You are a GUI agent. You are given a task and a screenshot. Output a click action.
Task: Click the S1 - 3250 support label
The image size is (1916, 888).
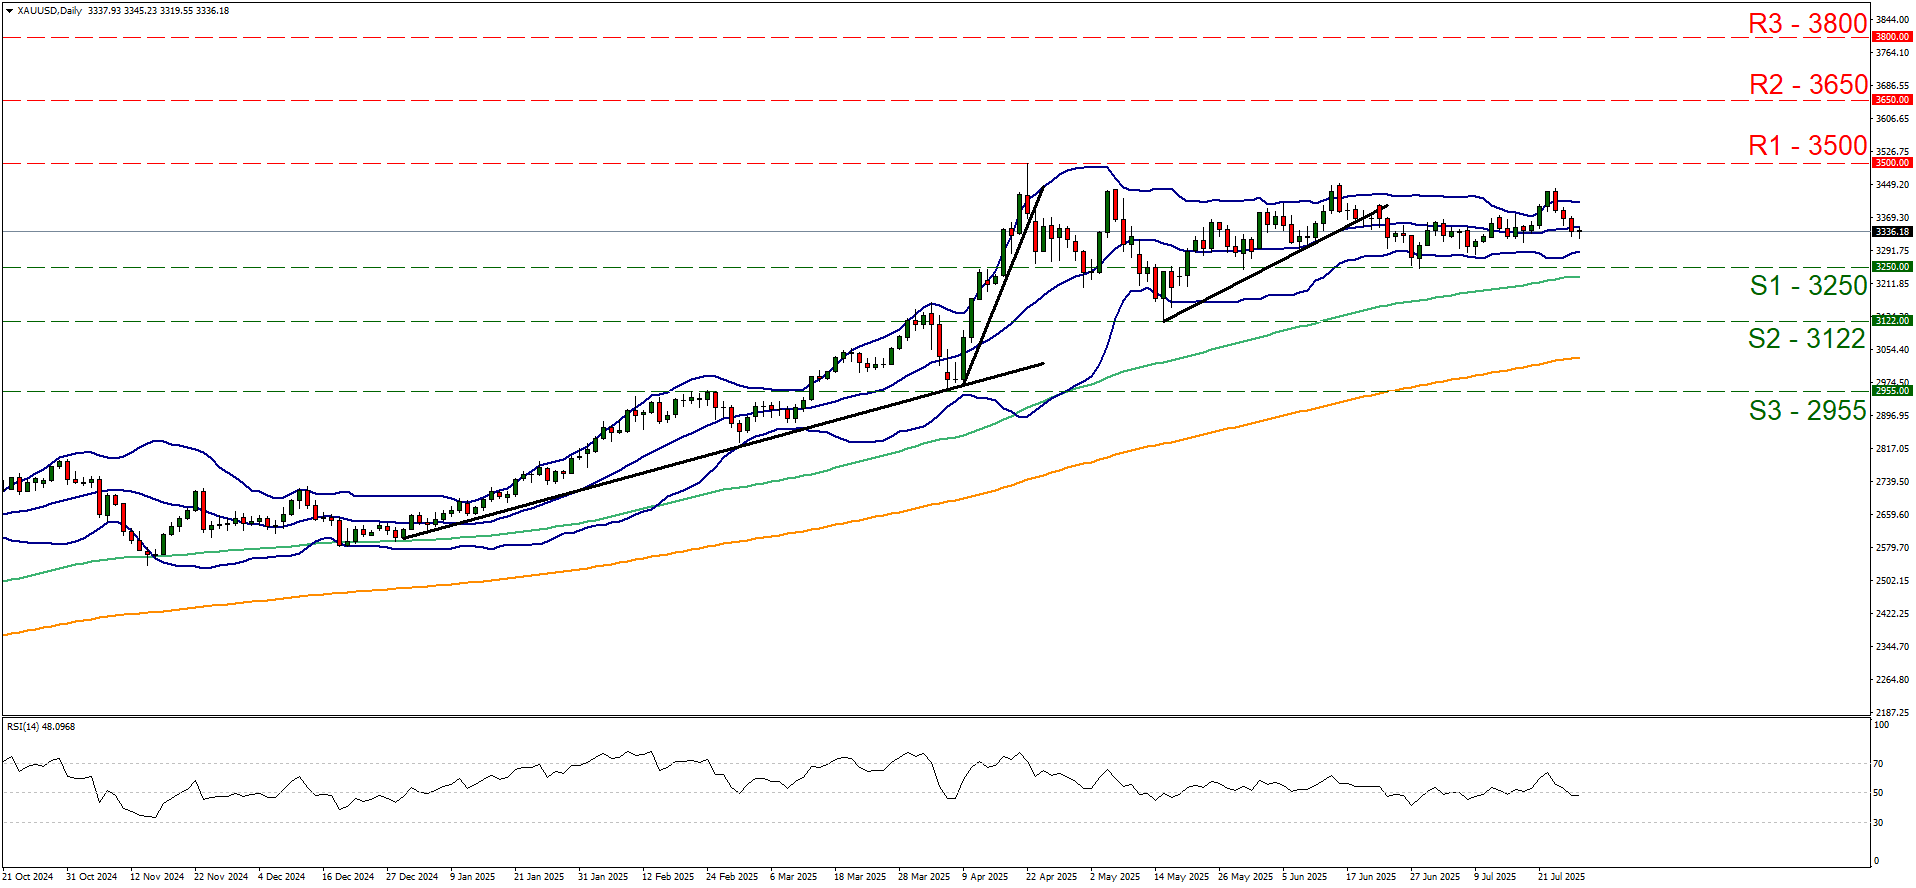point(1808,285)
